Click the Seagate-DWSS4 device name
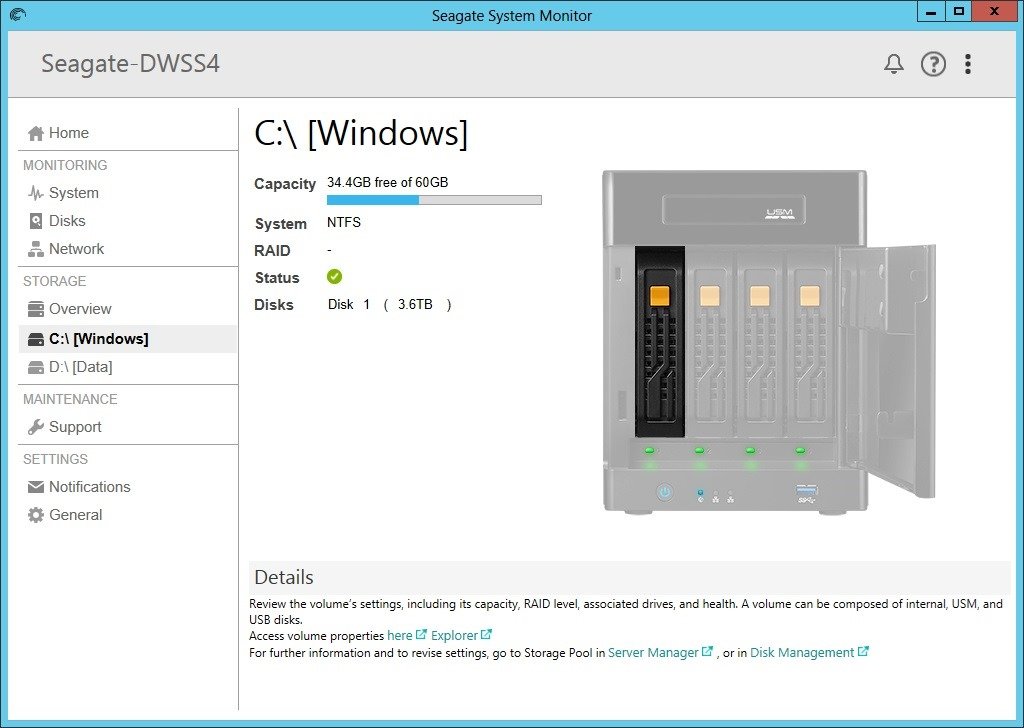The height and width of the screenshot is (728, 1024). (x=131, y=64)
